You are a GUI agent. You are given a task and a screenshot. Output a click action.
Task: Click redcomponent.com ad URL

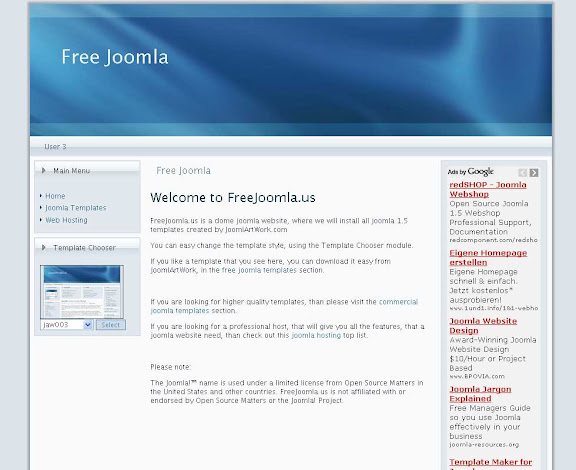(x=493, y=240)
